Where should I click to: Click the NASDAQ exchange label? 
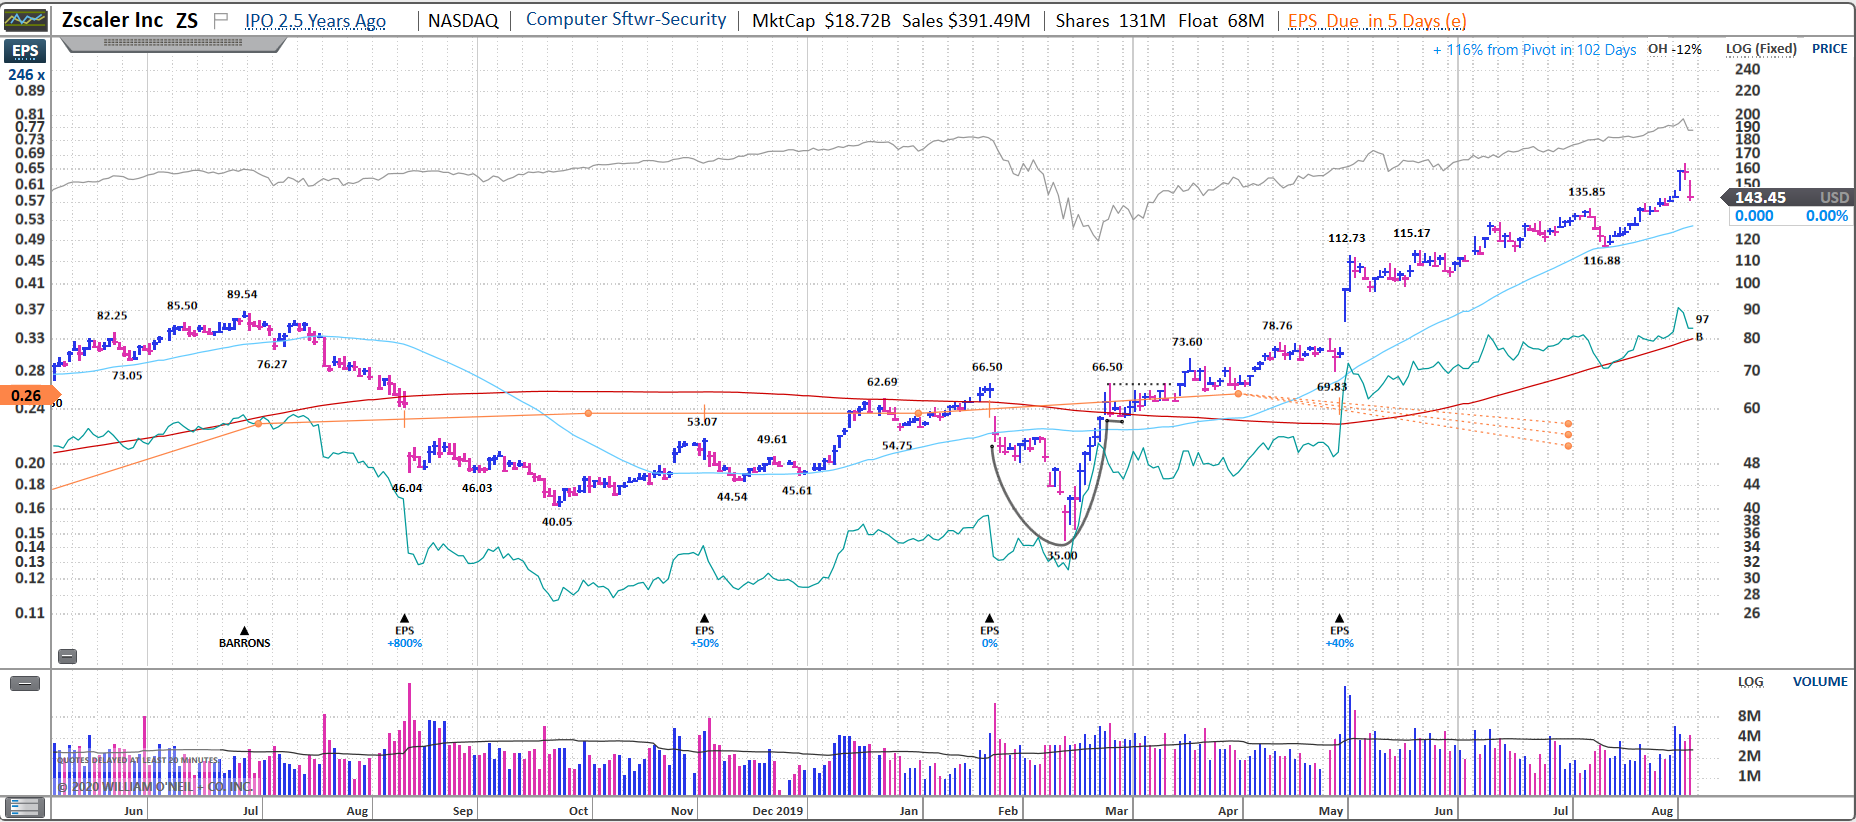[x=463, y=21]
